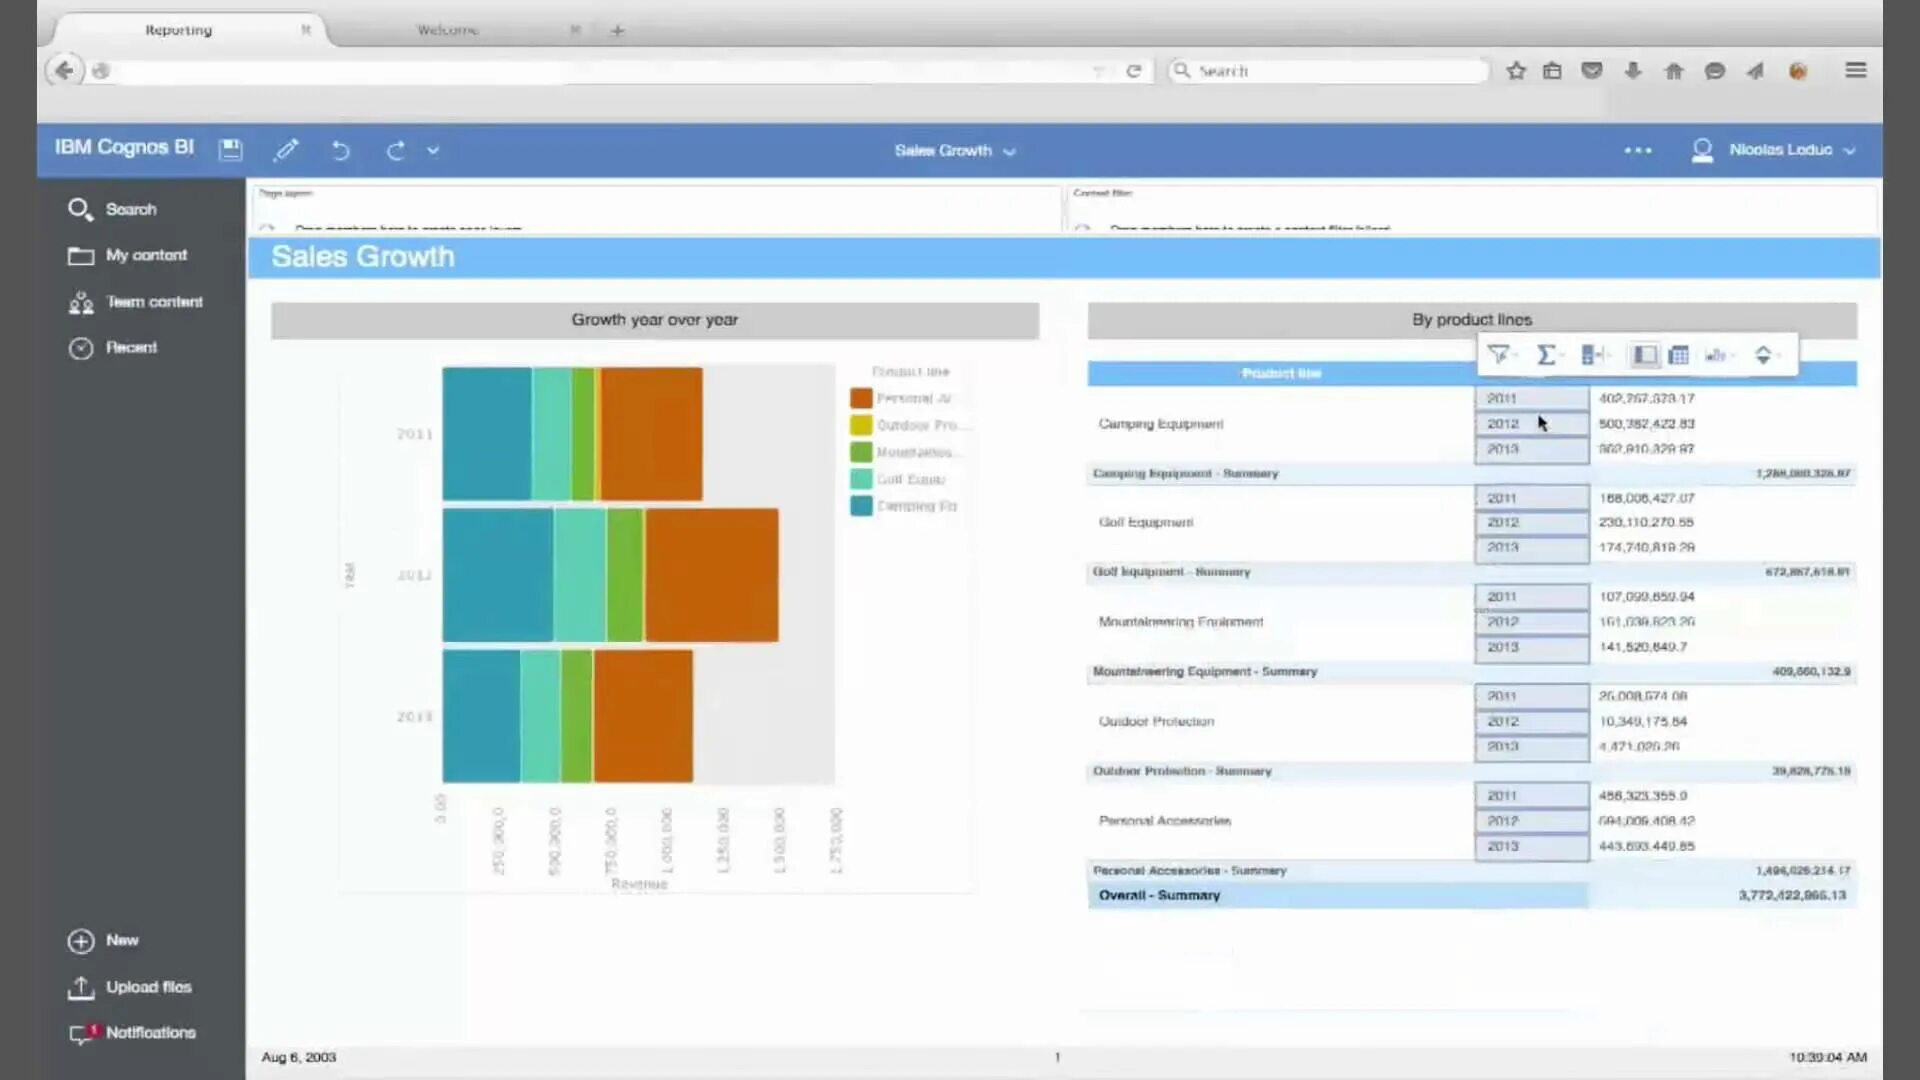Image resolution: width=1920 pixels, height=1080 pixels.
Task: Click the pencil Edit icon
Action: [286, 150]
